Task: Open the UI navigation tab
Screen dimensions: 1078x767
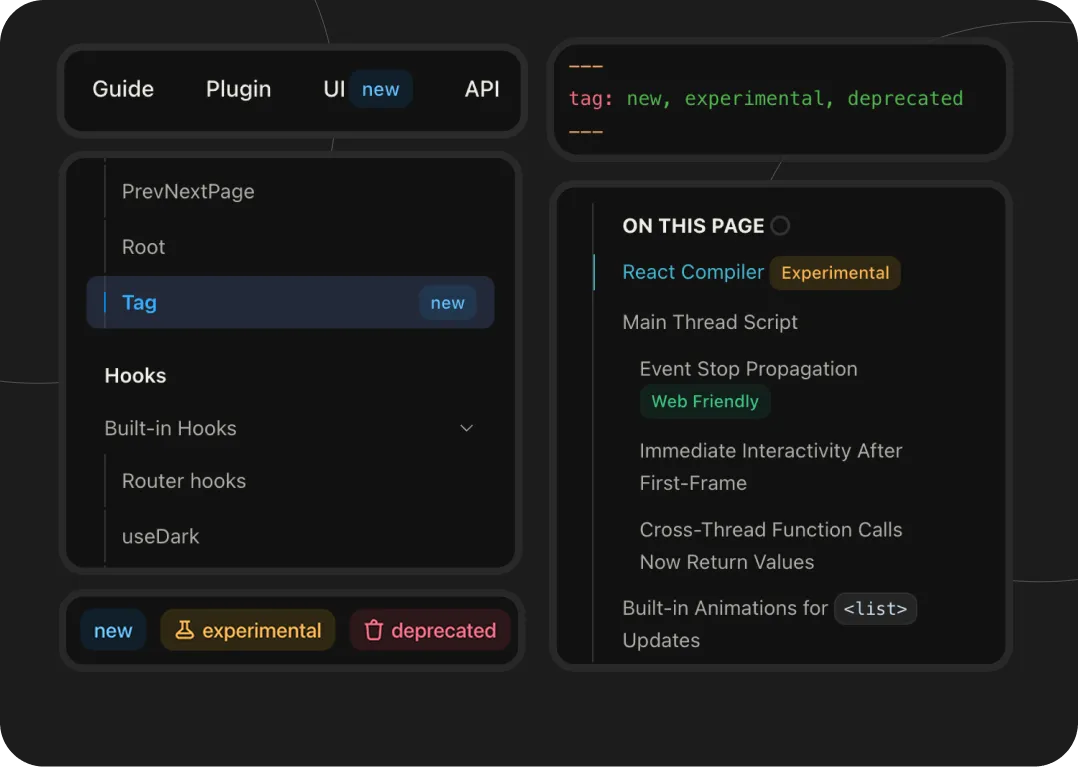Action: (x=334, y=89)
